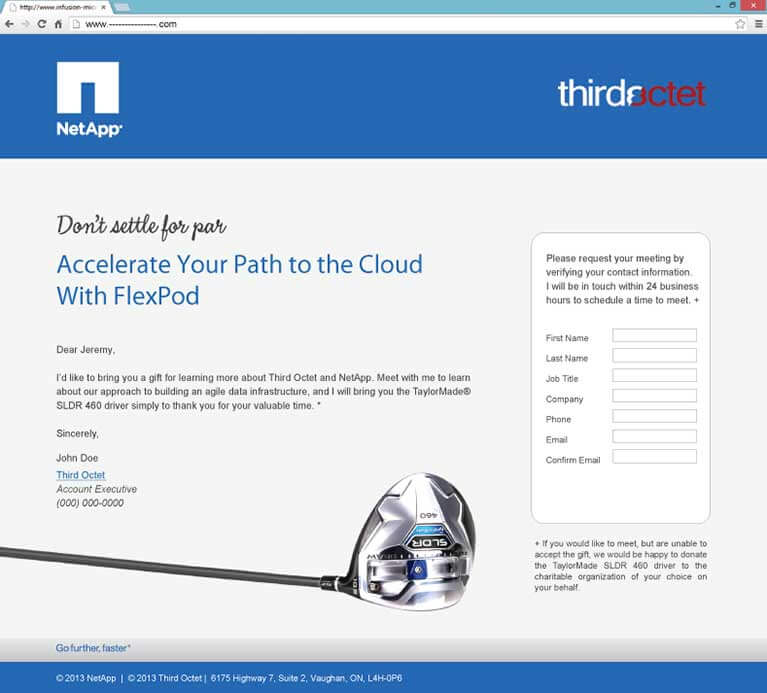Screen dimensions: 767x693
Task: Bookmark this page with the star icon
Action: coord(740,24)
